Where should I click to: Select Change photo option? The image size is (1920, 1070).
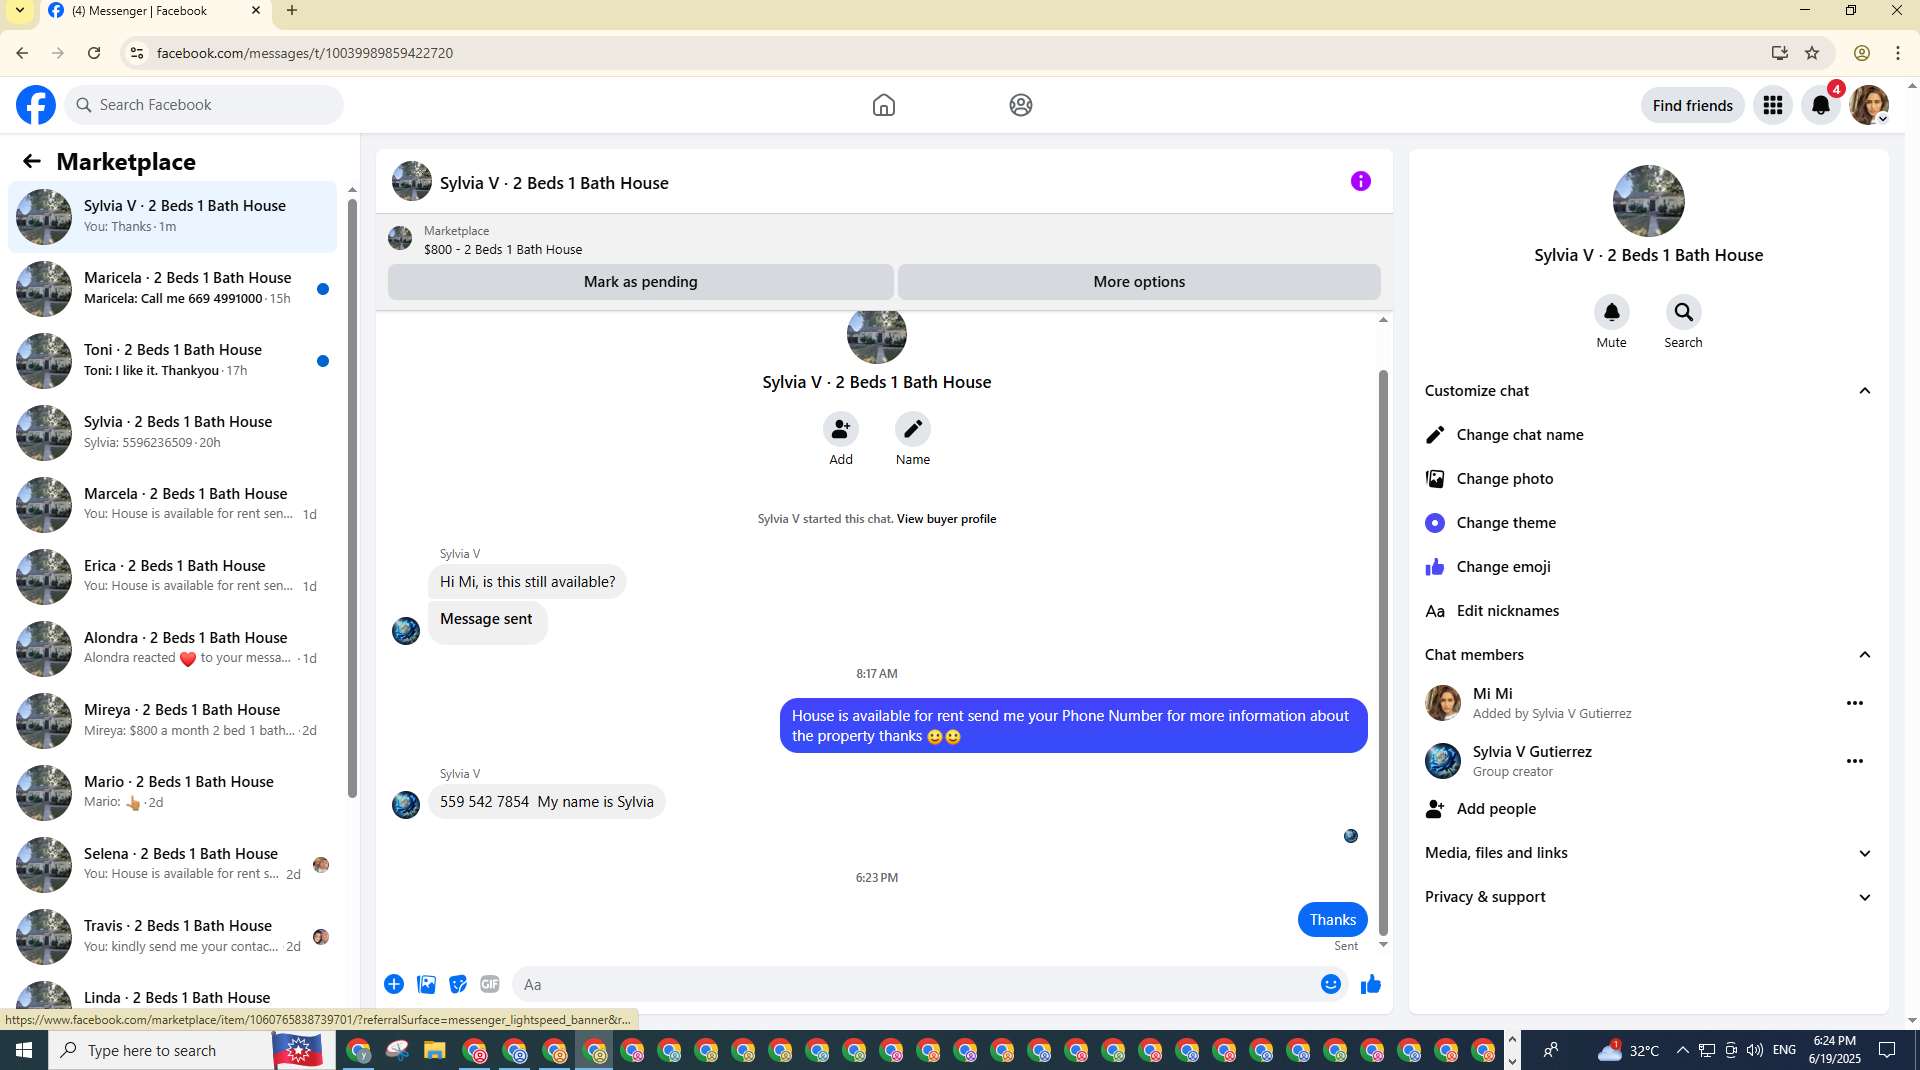[x=1649, y=479]
